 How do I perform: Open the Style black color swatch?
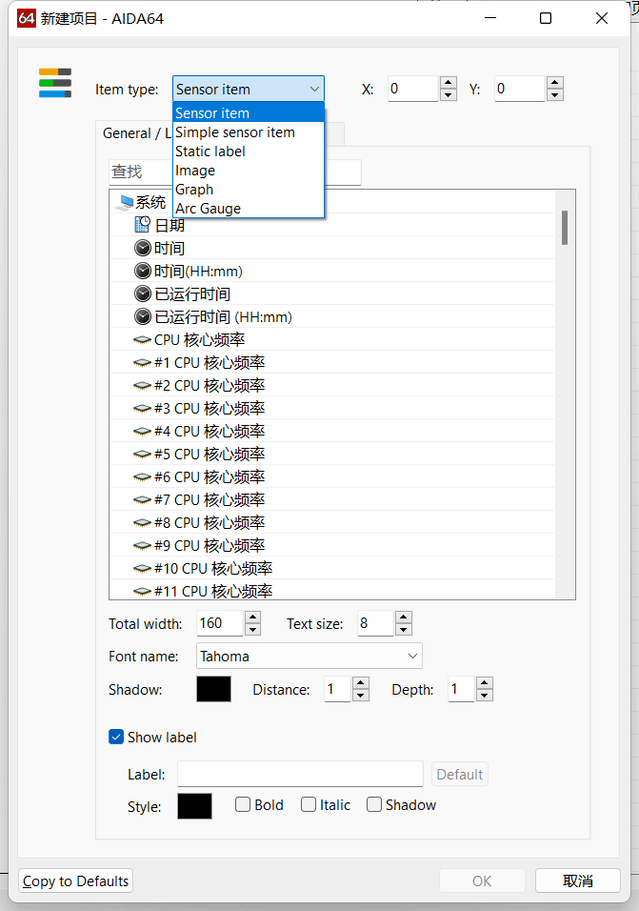195,806
